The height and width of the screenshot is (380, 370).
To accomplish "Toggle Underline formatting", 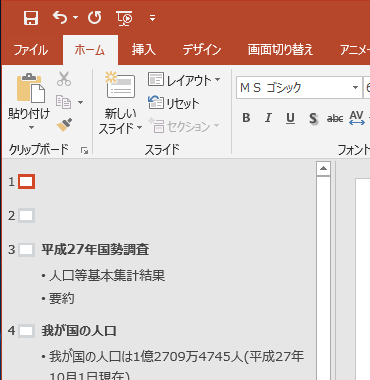I will coord(290,118).
